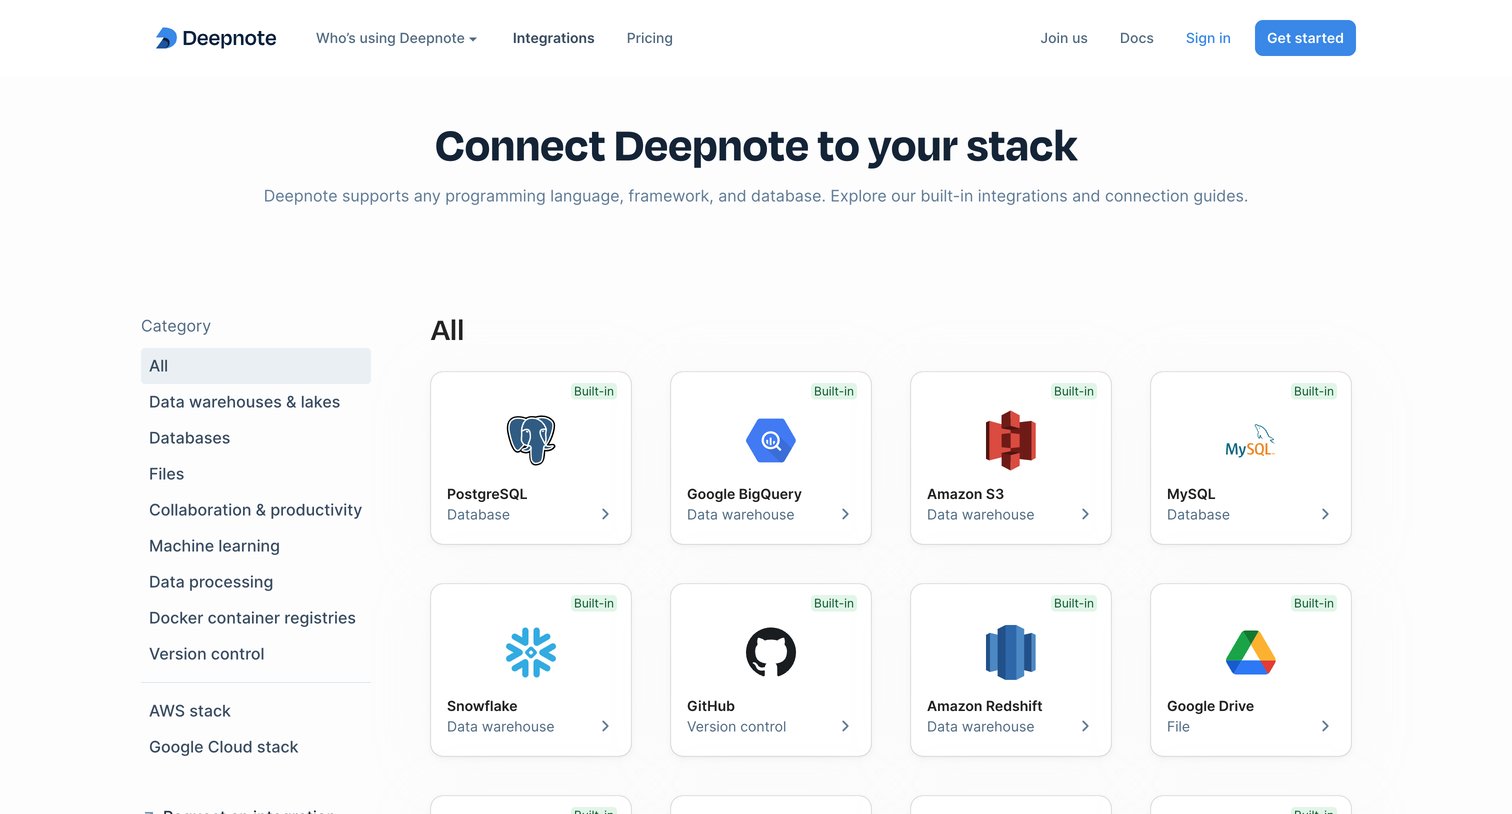
Task: Click the Google BigQuery card title
Action: click(x=744, y=494)
